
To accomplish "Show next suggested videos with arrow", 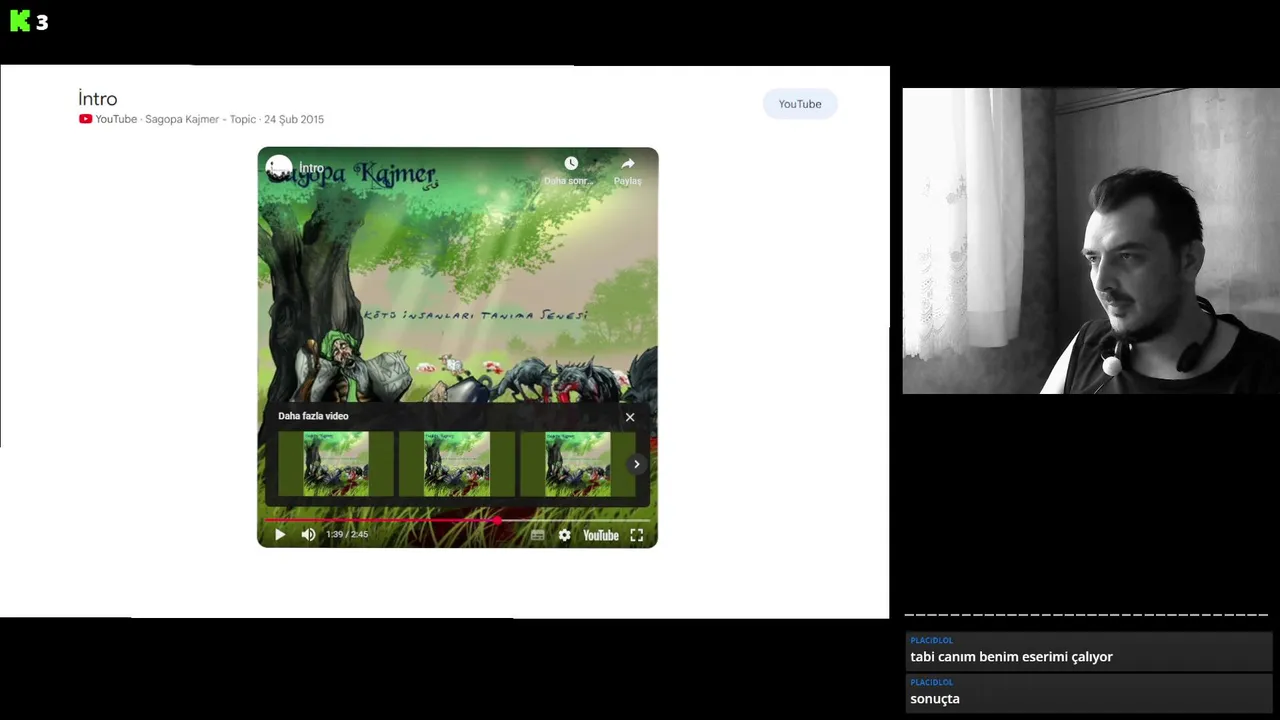I will click(x=636, y=464).
